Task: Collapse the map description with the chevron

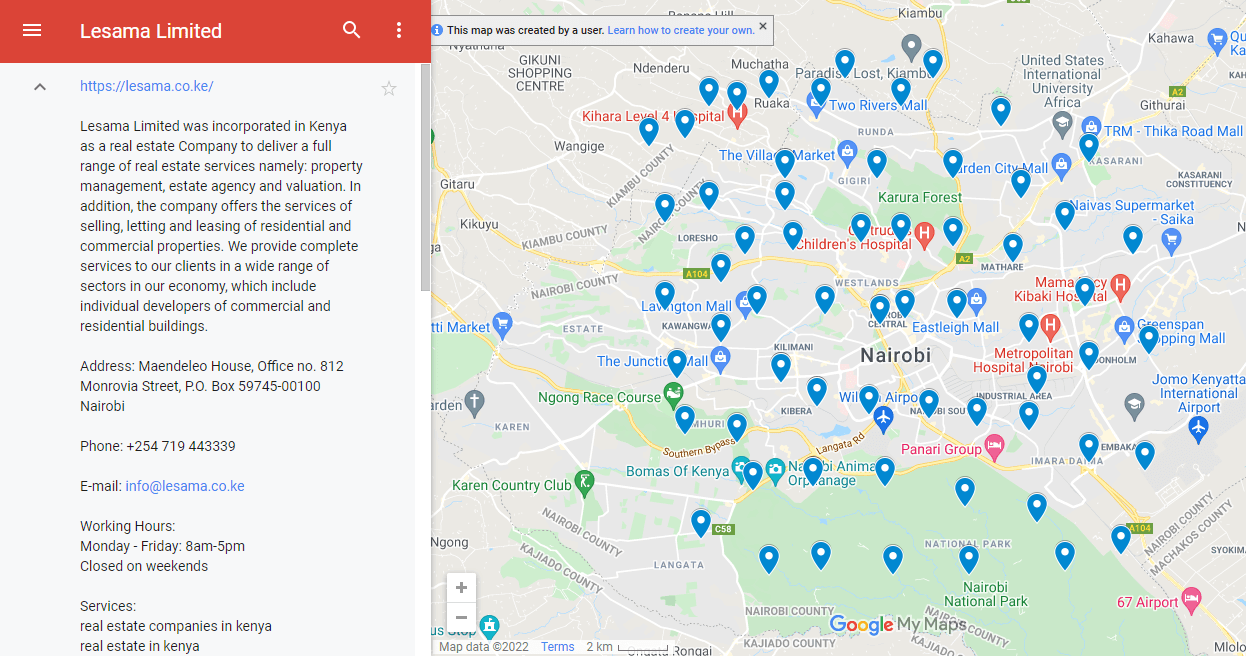Action: coord(40,87)
